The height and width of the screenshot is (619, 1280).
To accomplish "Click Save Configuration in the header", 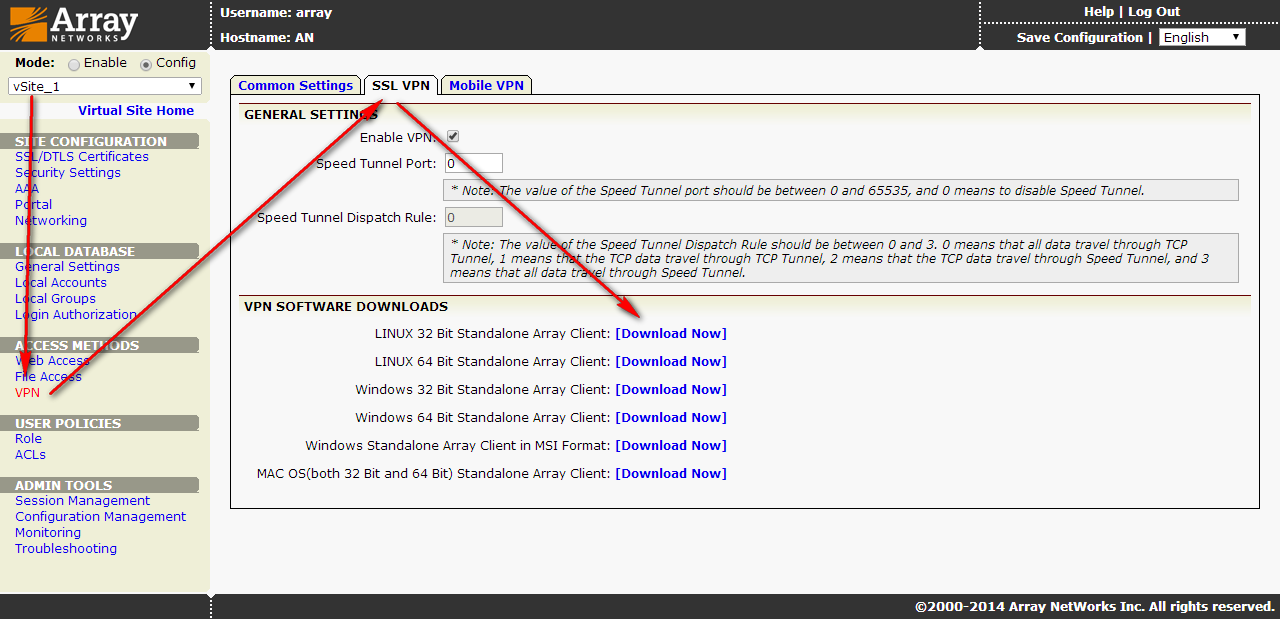I will tap(1080, 37).
